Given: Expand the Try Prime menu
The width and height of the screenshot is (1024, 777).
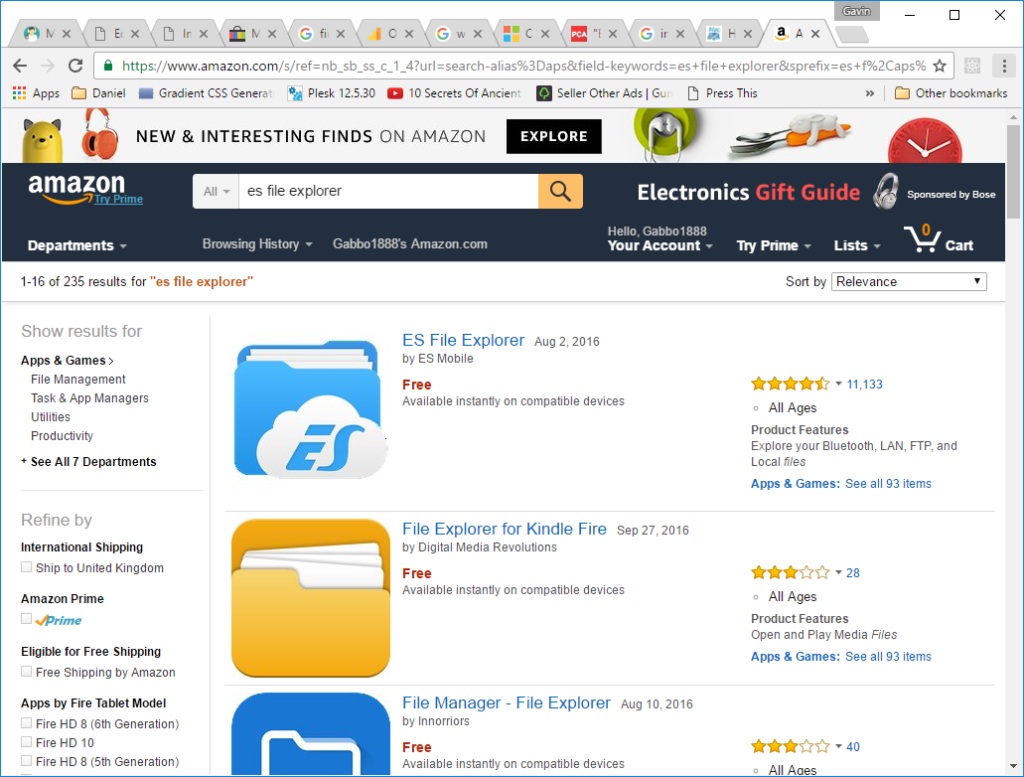Looking at the screenshot, I should click(773, 246).
